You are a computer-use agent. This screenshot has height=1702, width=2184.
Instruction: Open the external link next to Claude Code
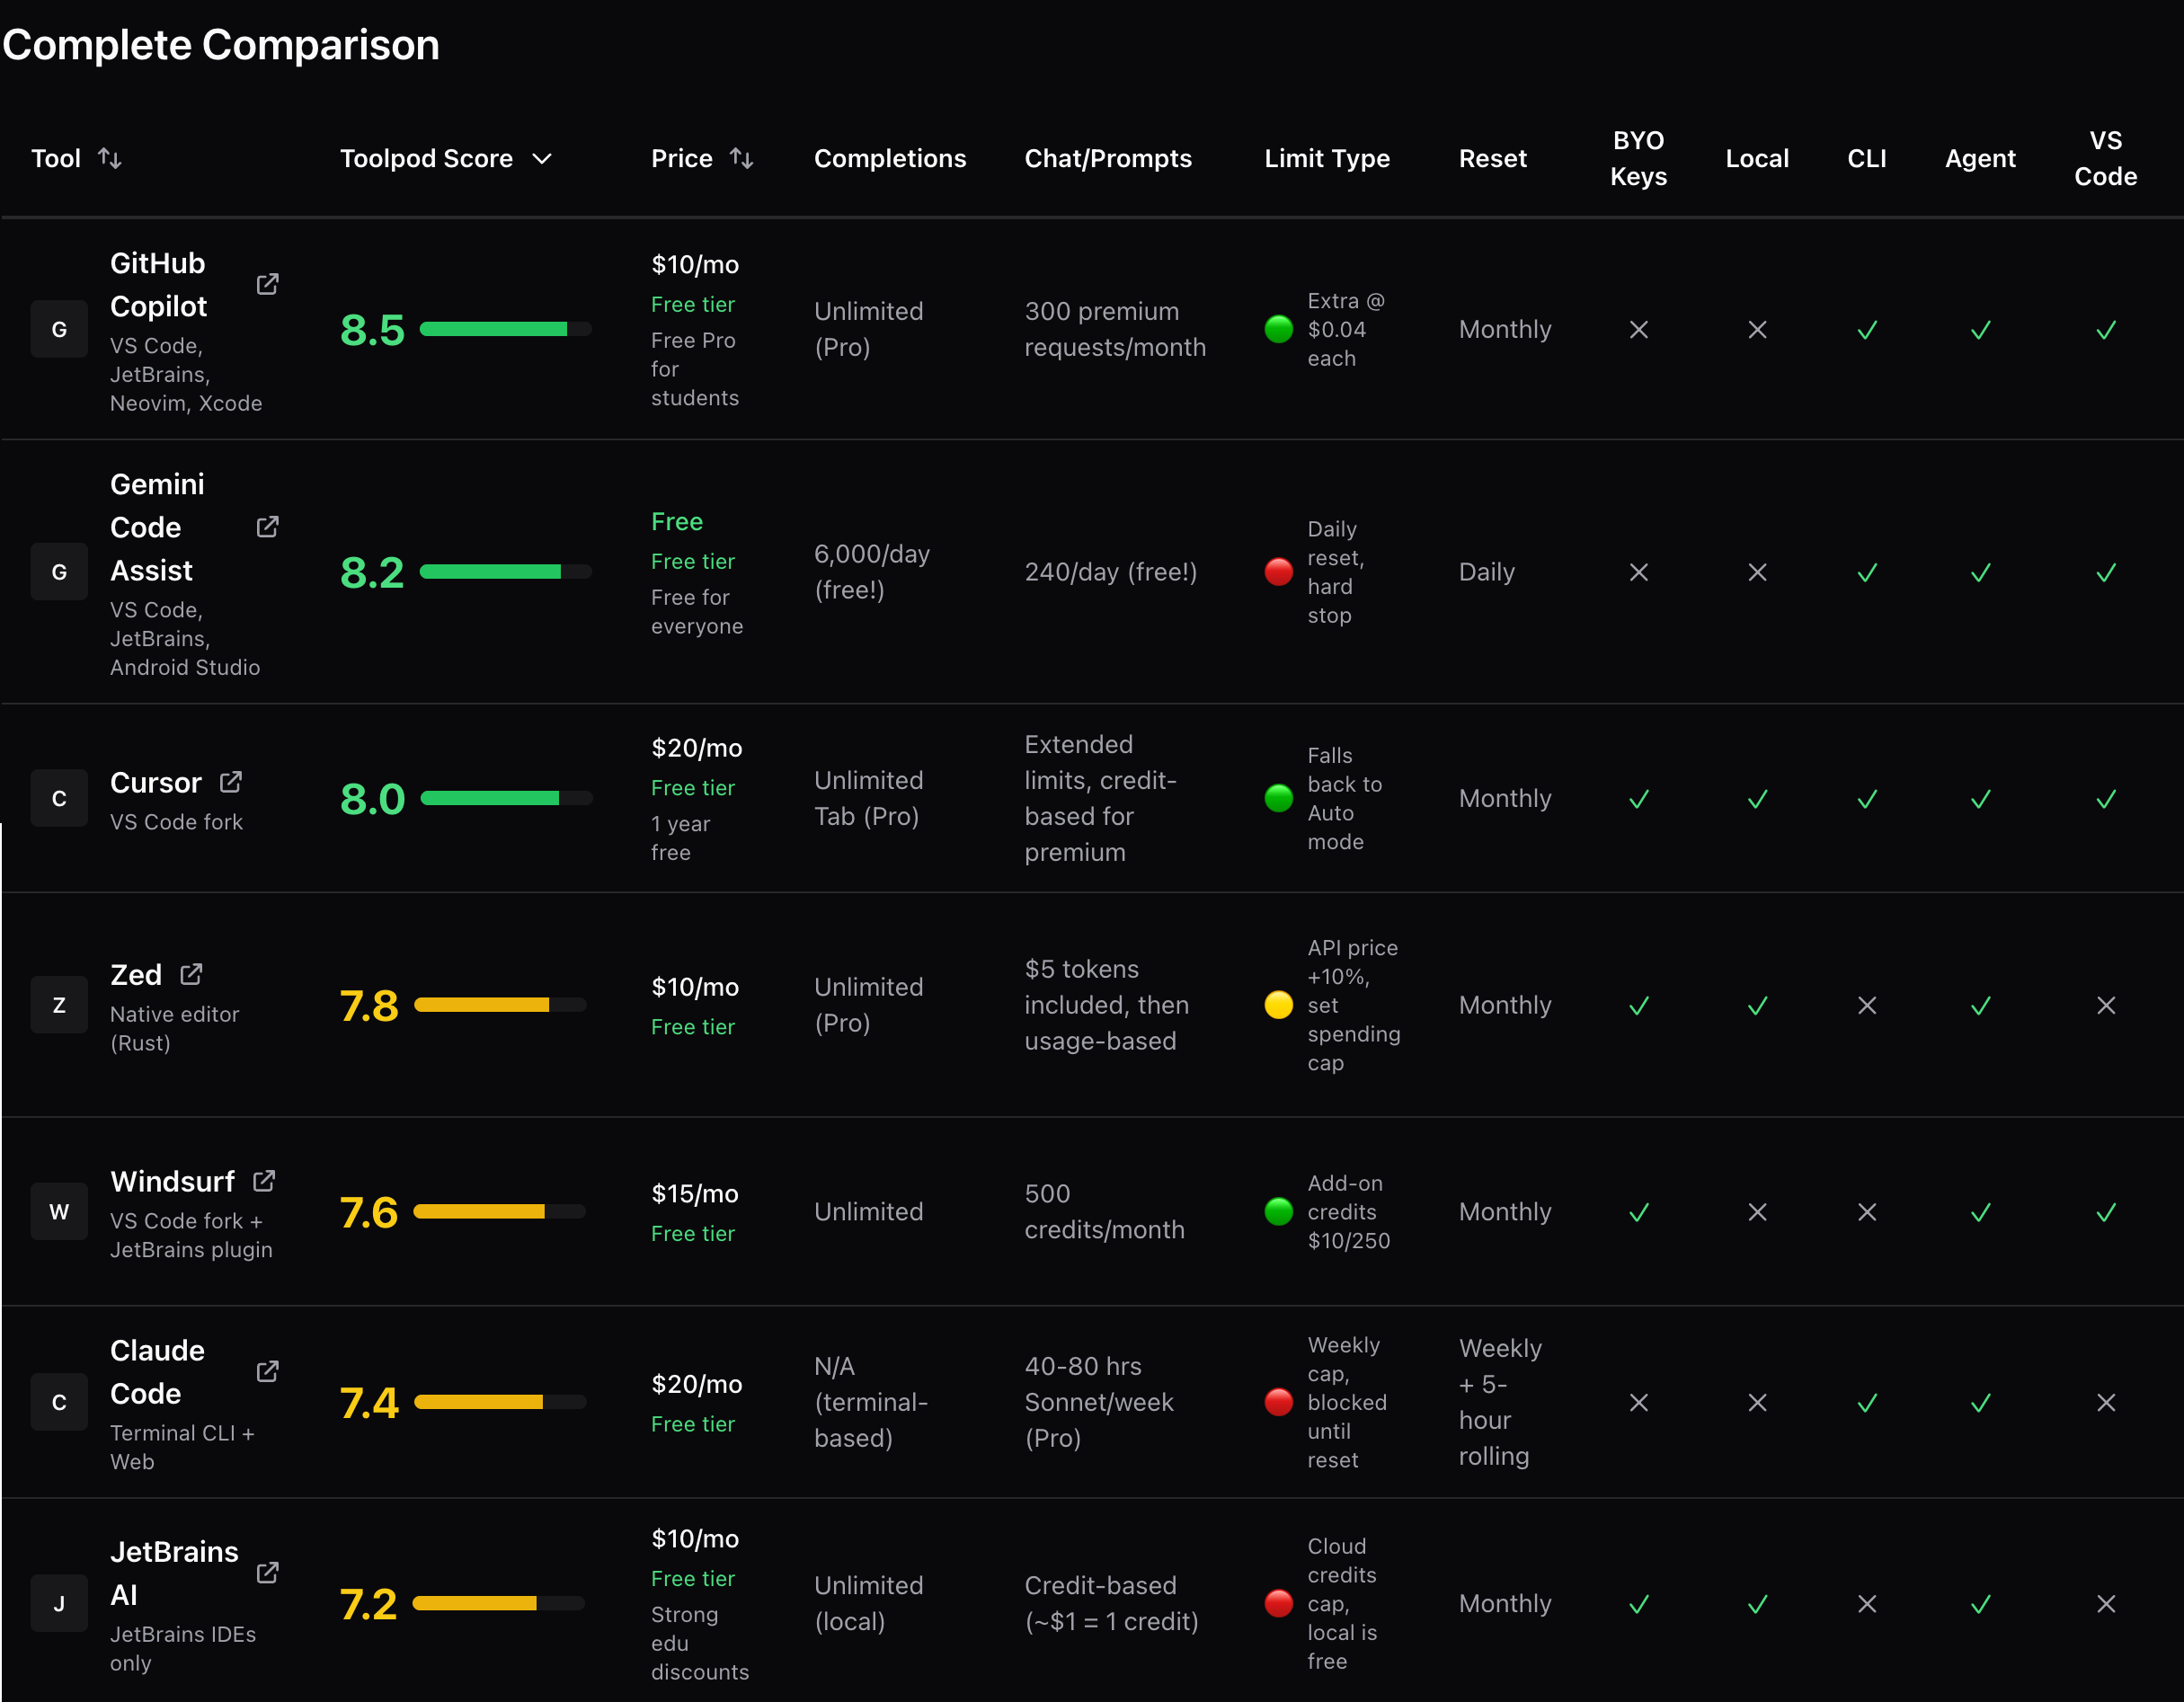266,1372
